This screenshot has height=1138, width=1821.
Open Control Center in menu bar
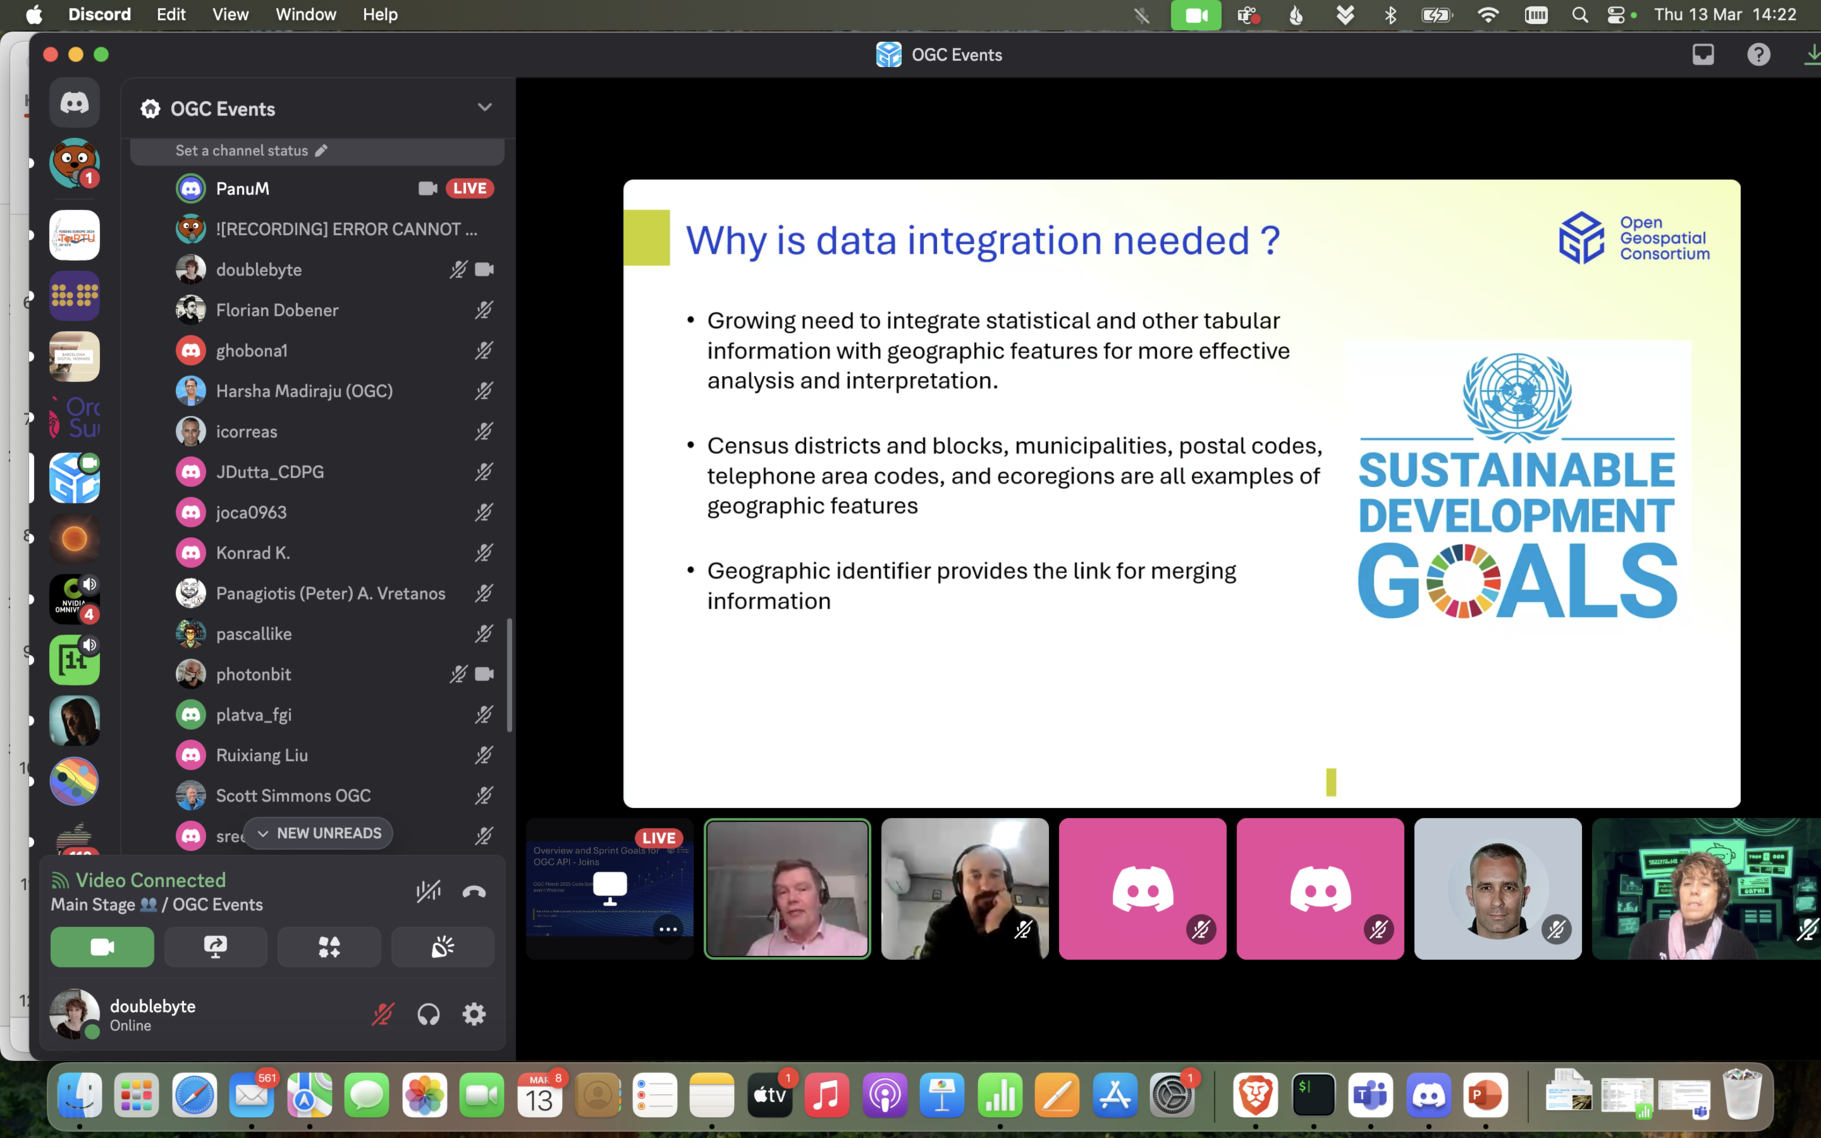click(x=1616, y=15)
